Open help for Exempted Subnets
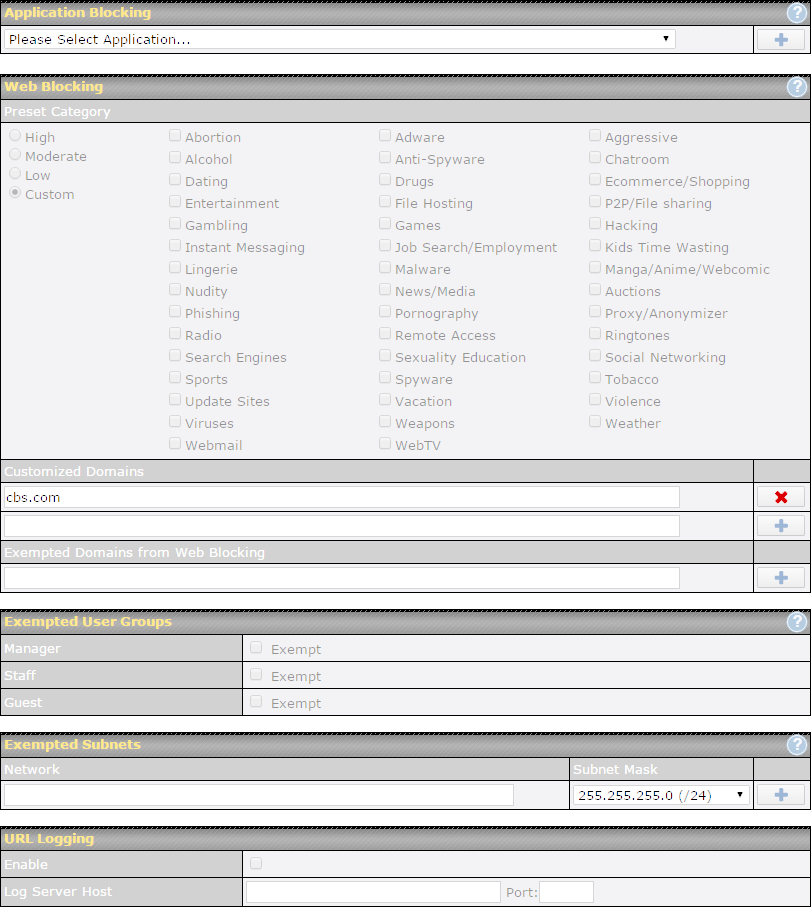The image size is (811, 907). [x=797, y=744]
